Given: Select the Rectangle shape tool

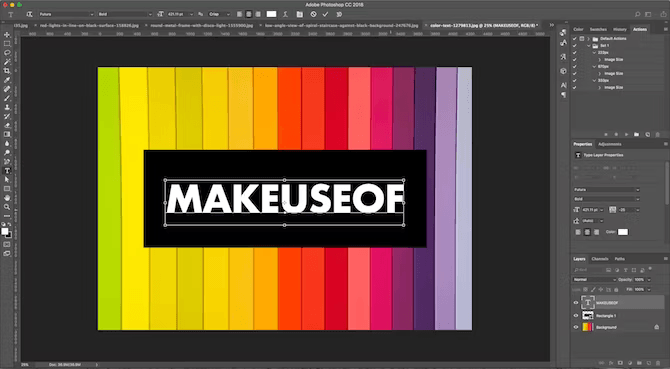Looking at the screenshot, I should tap(7, 189).
